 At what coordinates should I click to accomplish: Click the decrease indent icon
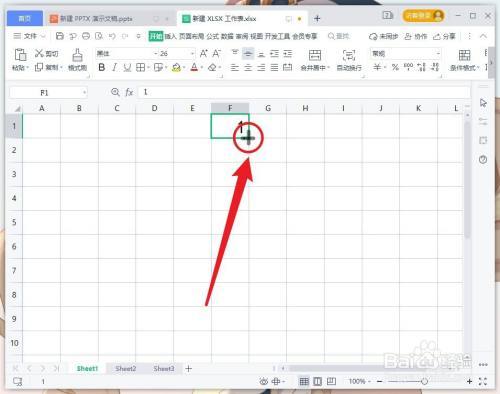(274, 53)
